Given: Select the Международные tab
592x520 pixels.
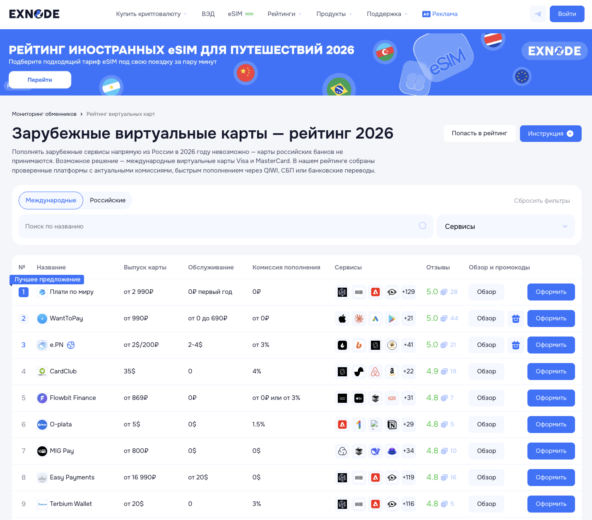Looking at the screenshot, I should tap(51, 200).
